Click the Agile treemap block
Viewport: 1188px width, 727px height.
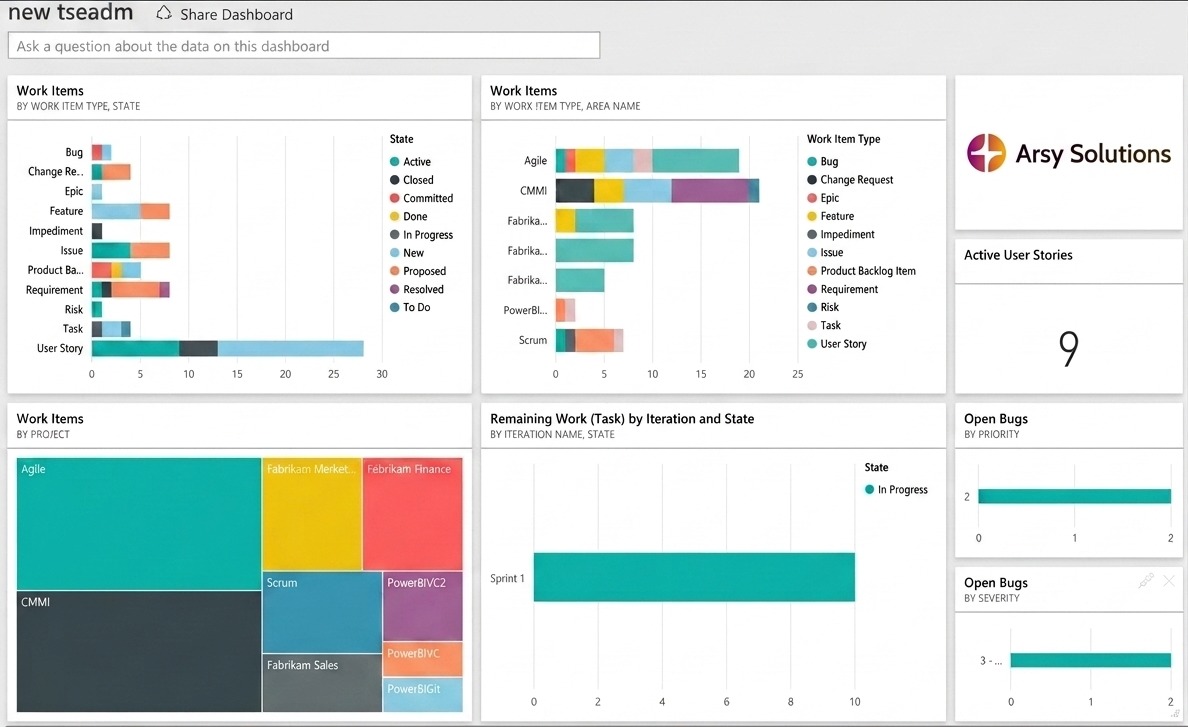tap(139, 523)
